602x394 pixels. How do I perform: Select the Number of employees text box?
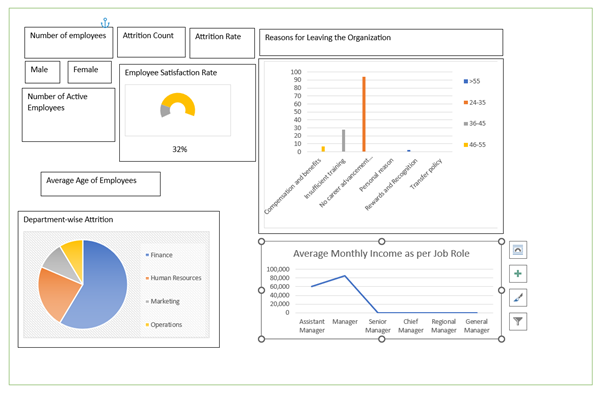[x=68, y=42]
